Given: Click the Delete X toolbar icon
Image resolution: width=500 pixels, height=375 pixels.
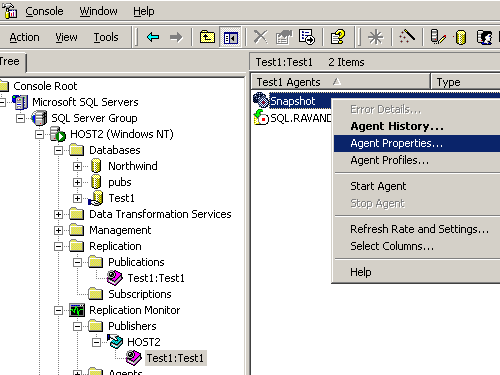Looking at the screenshot, I should point(260,37).
